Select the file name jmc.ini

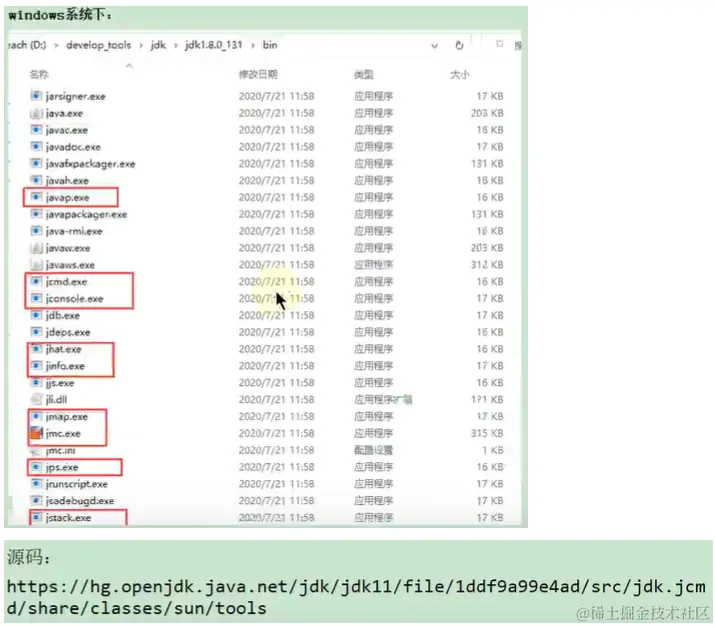(x=61, y=451)
